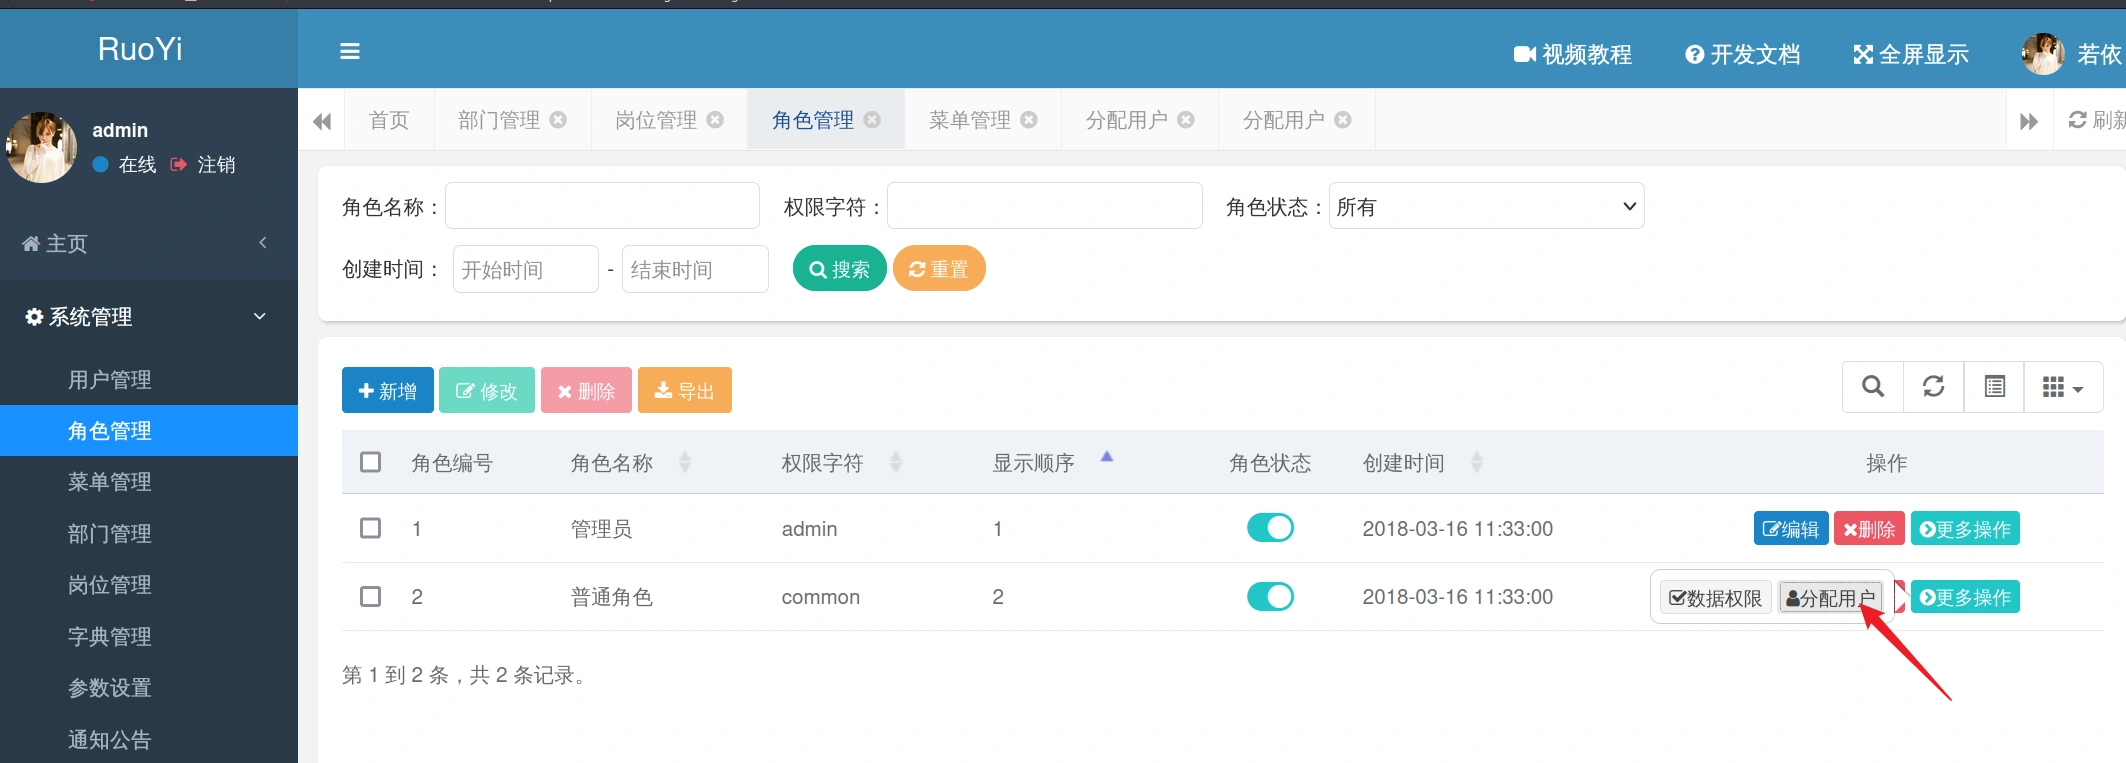Click the table search magnifier icon
Viewport: 2126px width, 763px height.
pos(1872,387)
